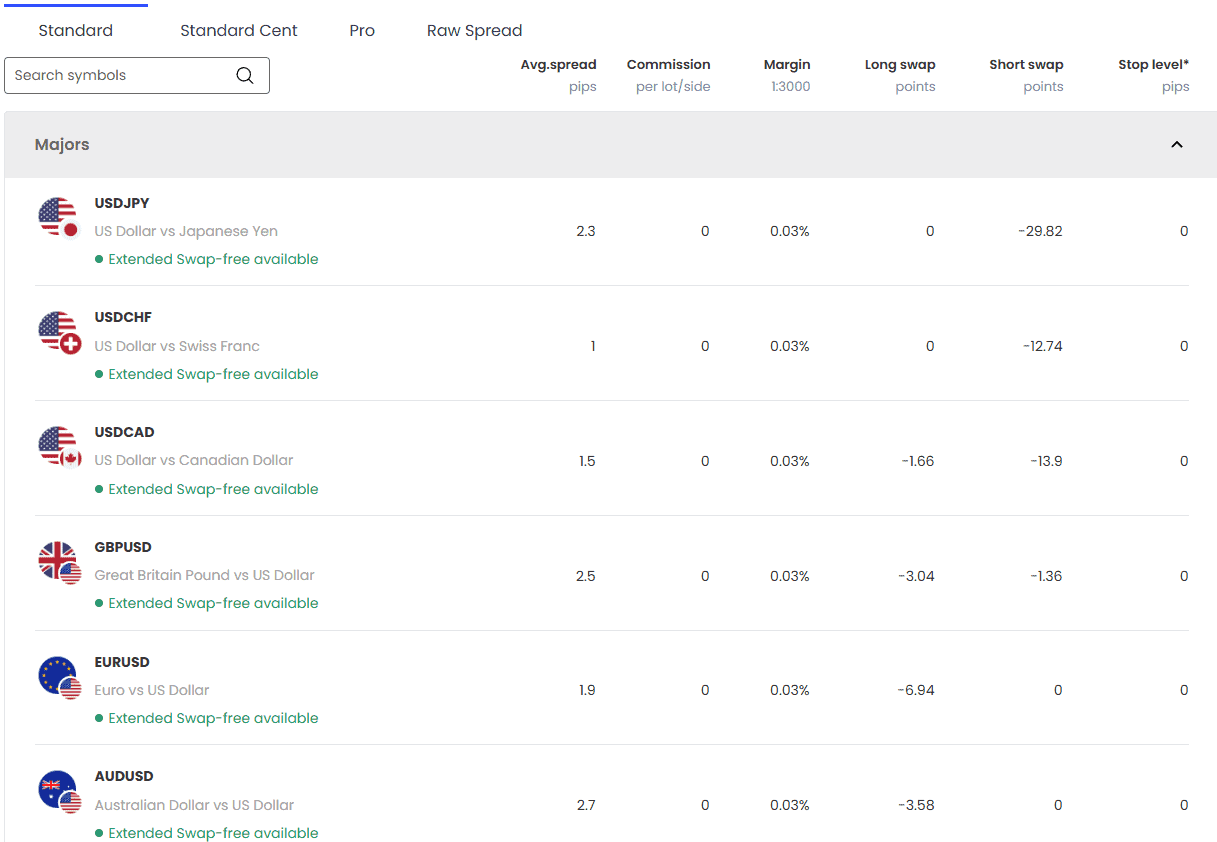Click AUDUSD Extended Swap-free available label

pos(207,833)
